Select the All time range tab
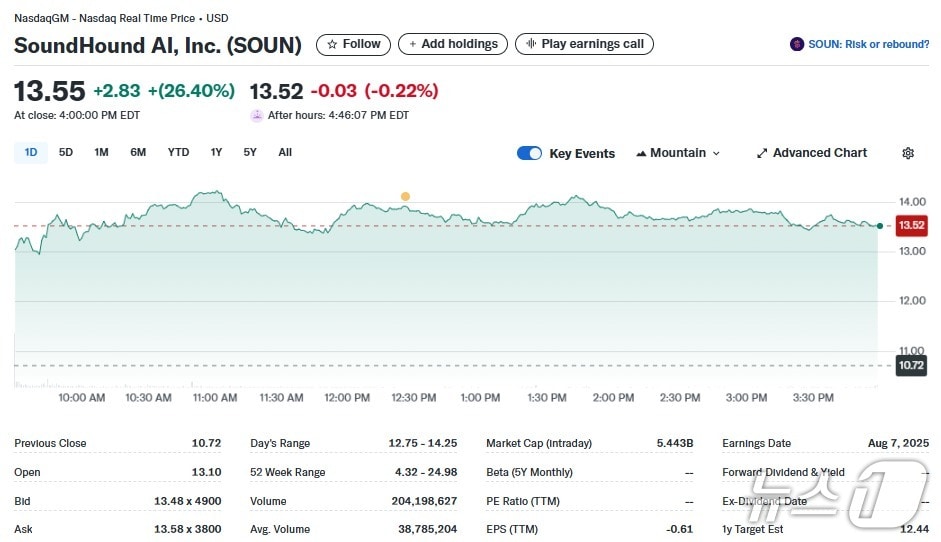941x542 pixels. pyautogui.click(x=285, y=152)
